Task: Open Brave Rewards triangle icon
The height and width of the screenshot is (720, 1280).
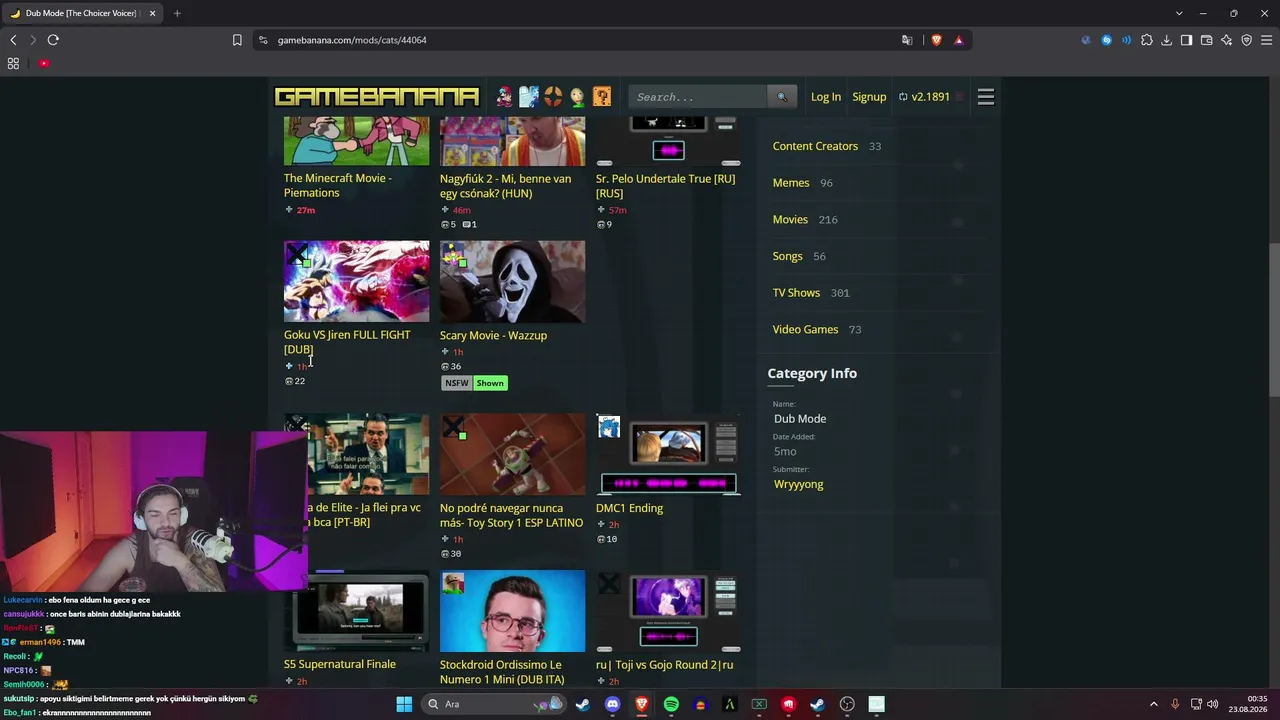Action: pyautogui.click(x=958, y=40)
